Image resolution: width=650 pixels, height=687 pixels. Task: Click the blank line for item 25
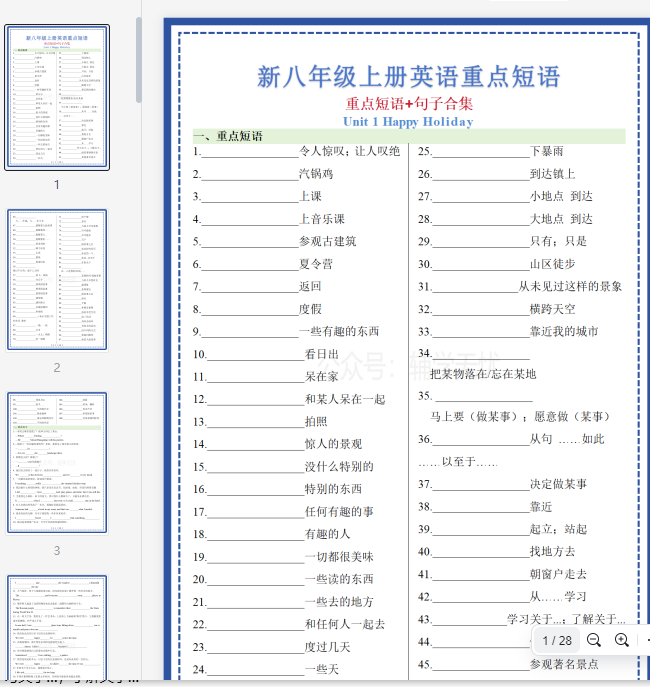(481, 156)
